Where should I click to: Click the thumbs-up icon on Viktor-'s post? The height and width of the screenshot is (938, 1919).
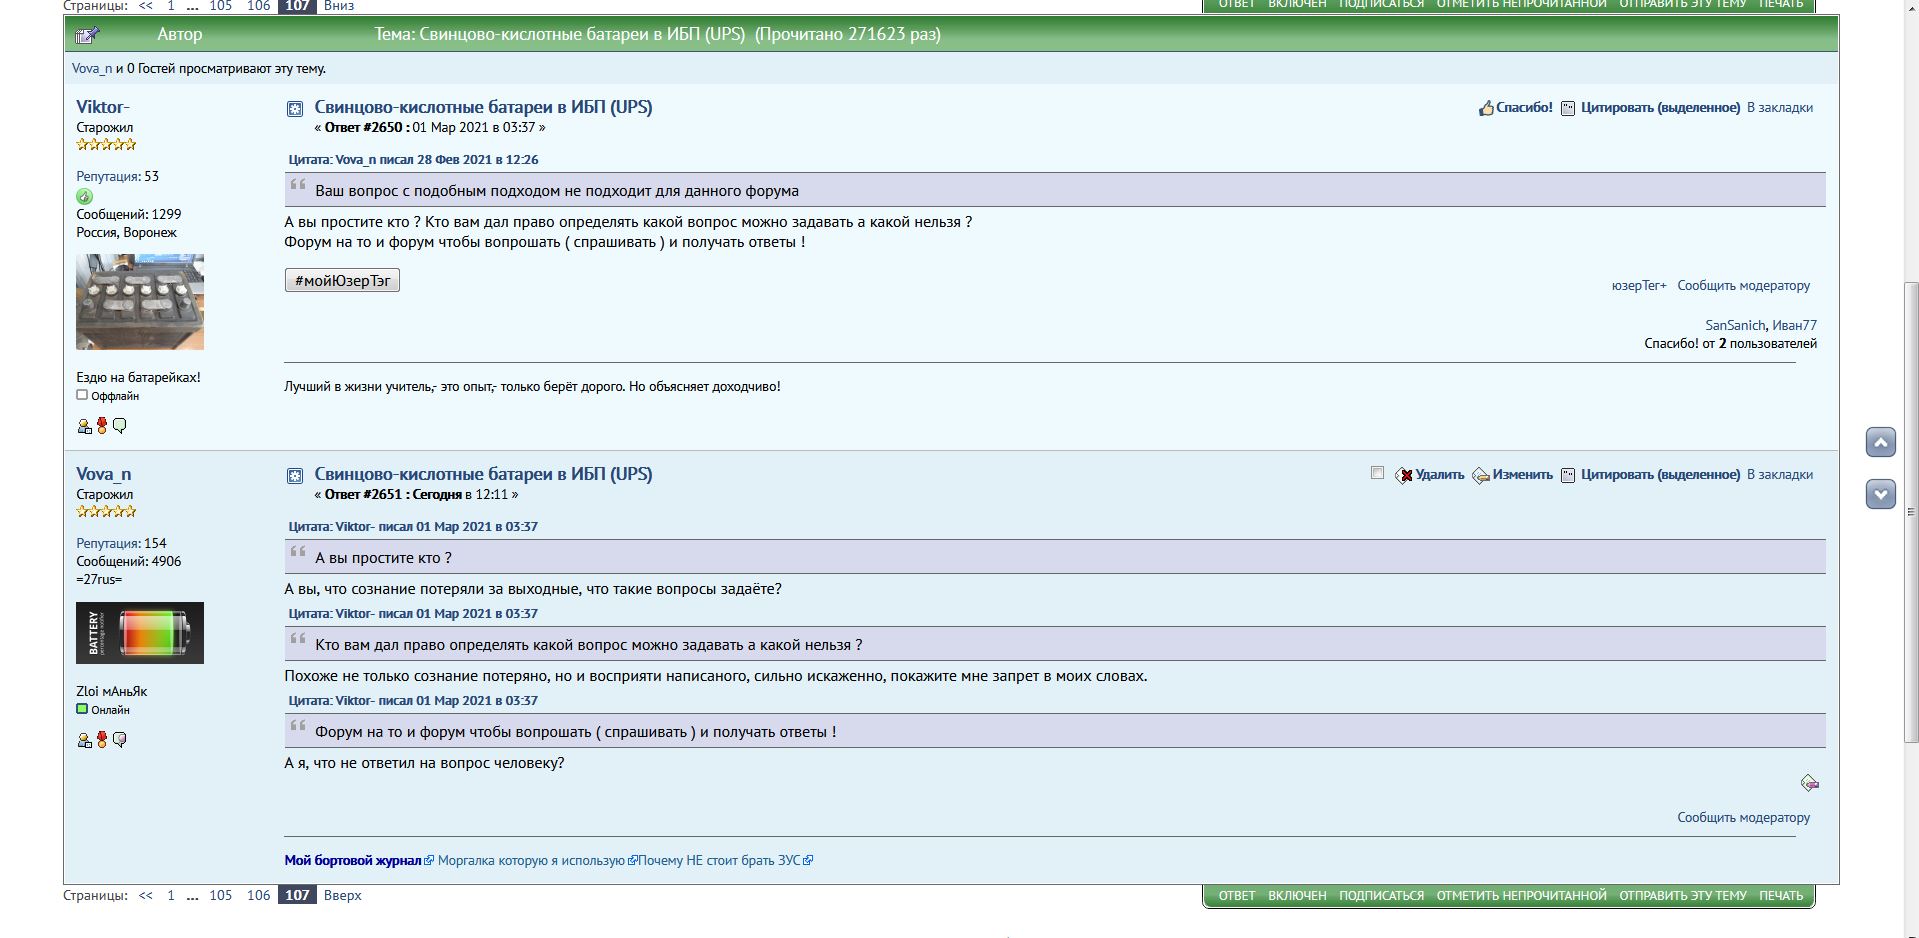point(1486,108)
